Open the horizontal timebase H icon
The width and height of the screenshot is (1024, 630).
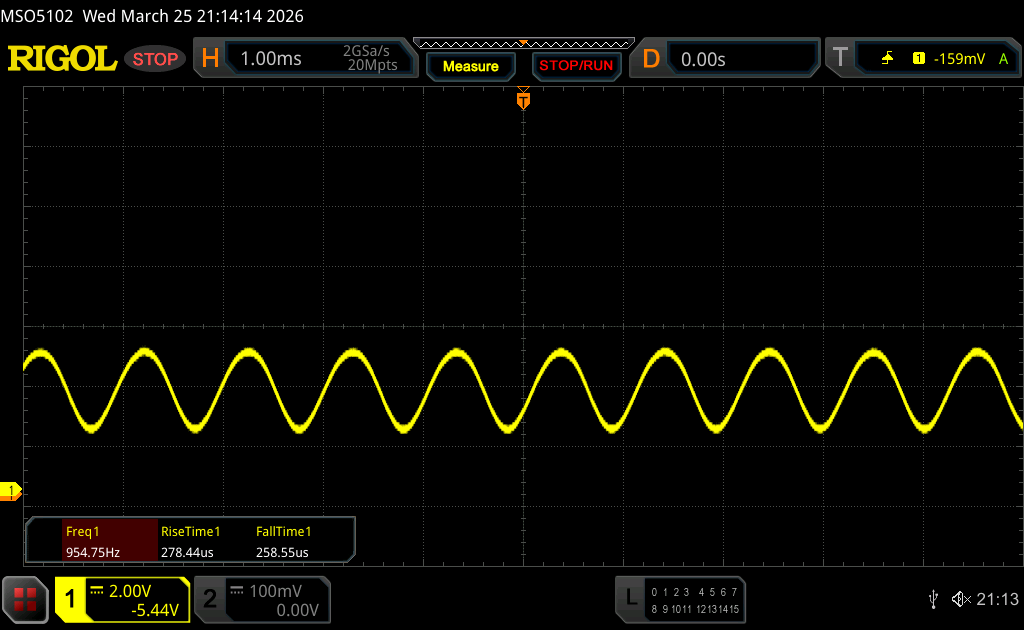(210, 59)
